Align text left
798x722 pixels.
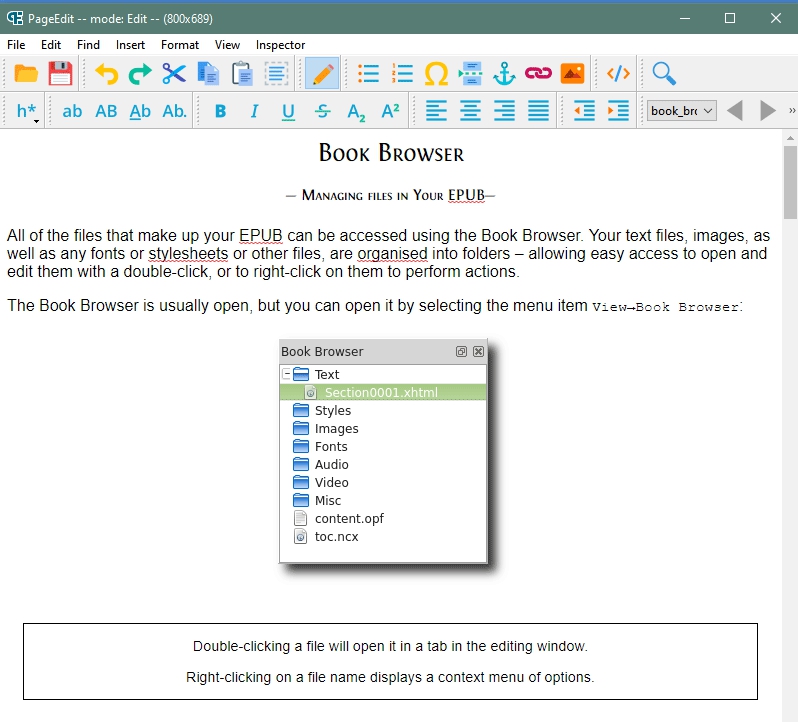point(436,111)
